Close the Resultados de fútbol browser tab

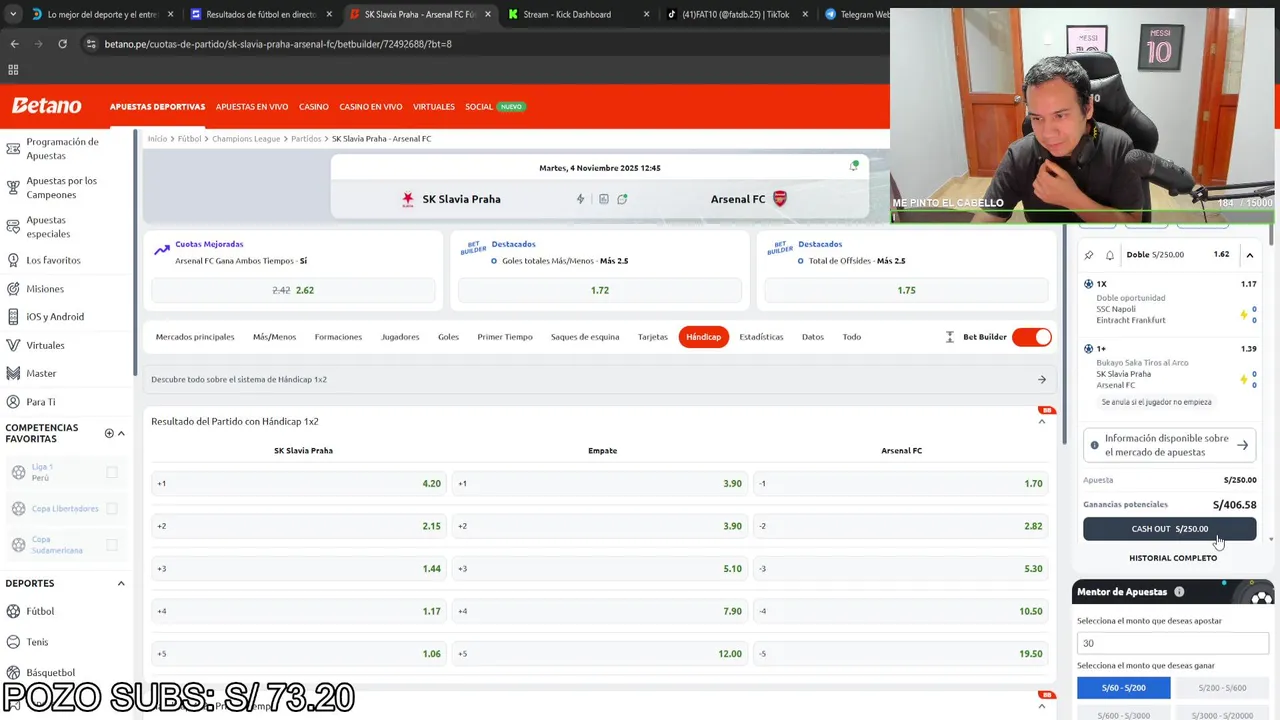click(329, 15)
